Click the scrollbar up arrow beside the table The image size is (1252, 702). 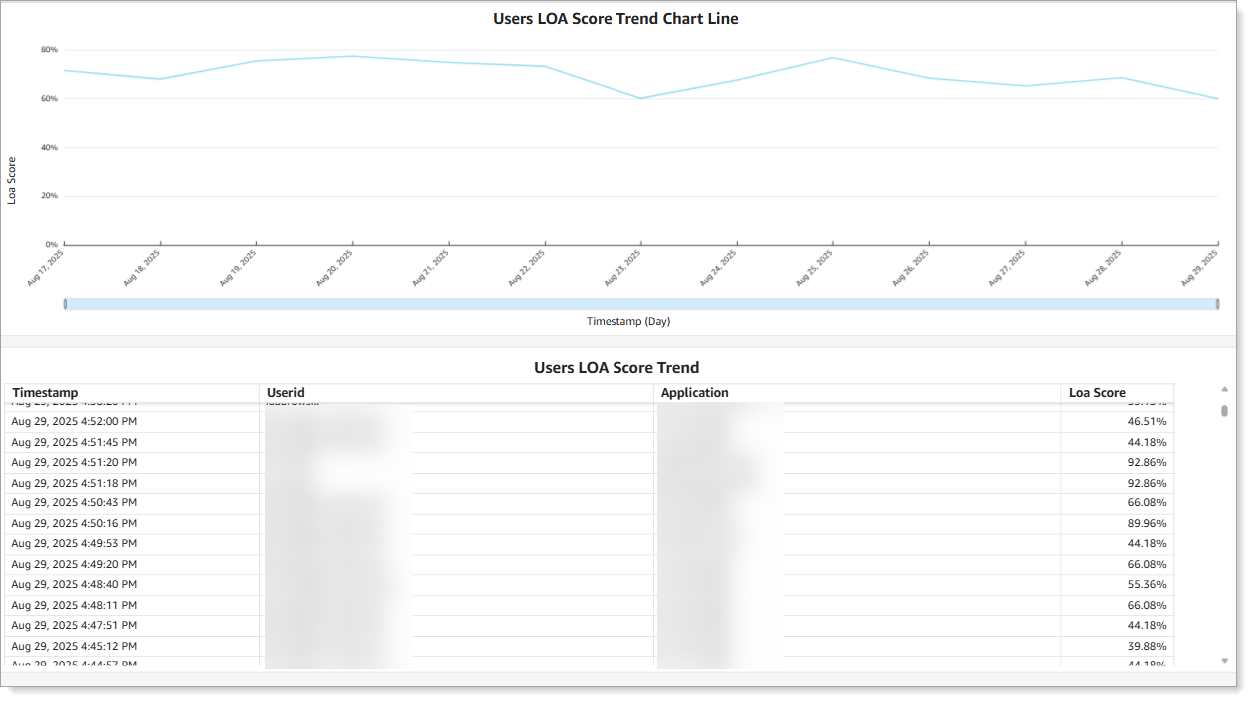click(1223, 390)
